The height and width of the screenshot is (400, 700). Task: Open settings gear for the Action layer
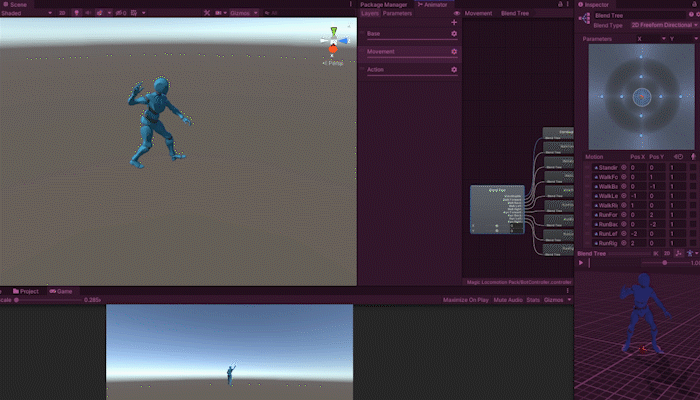(x=454, y=70)
